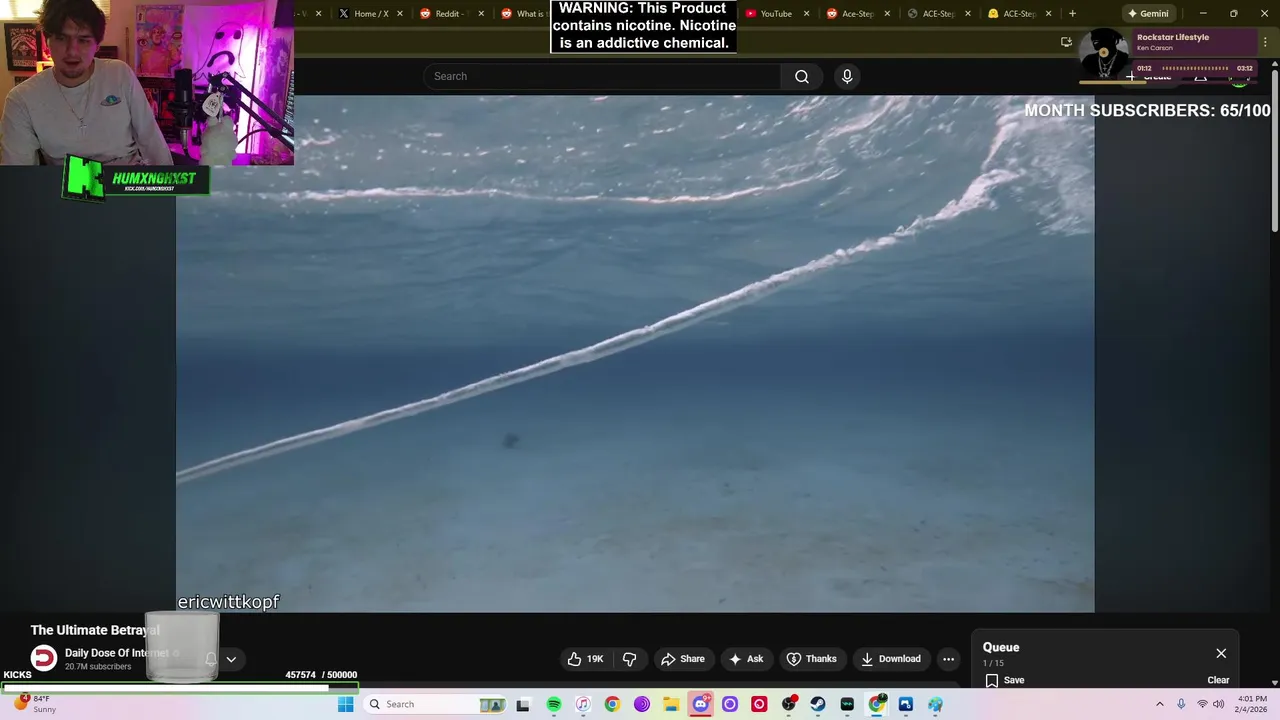
Task: Grab the page vertical scrollbar
Action: [1274, 150]
